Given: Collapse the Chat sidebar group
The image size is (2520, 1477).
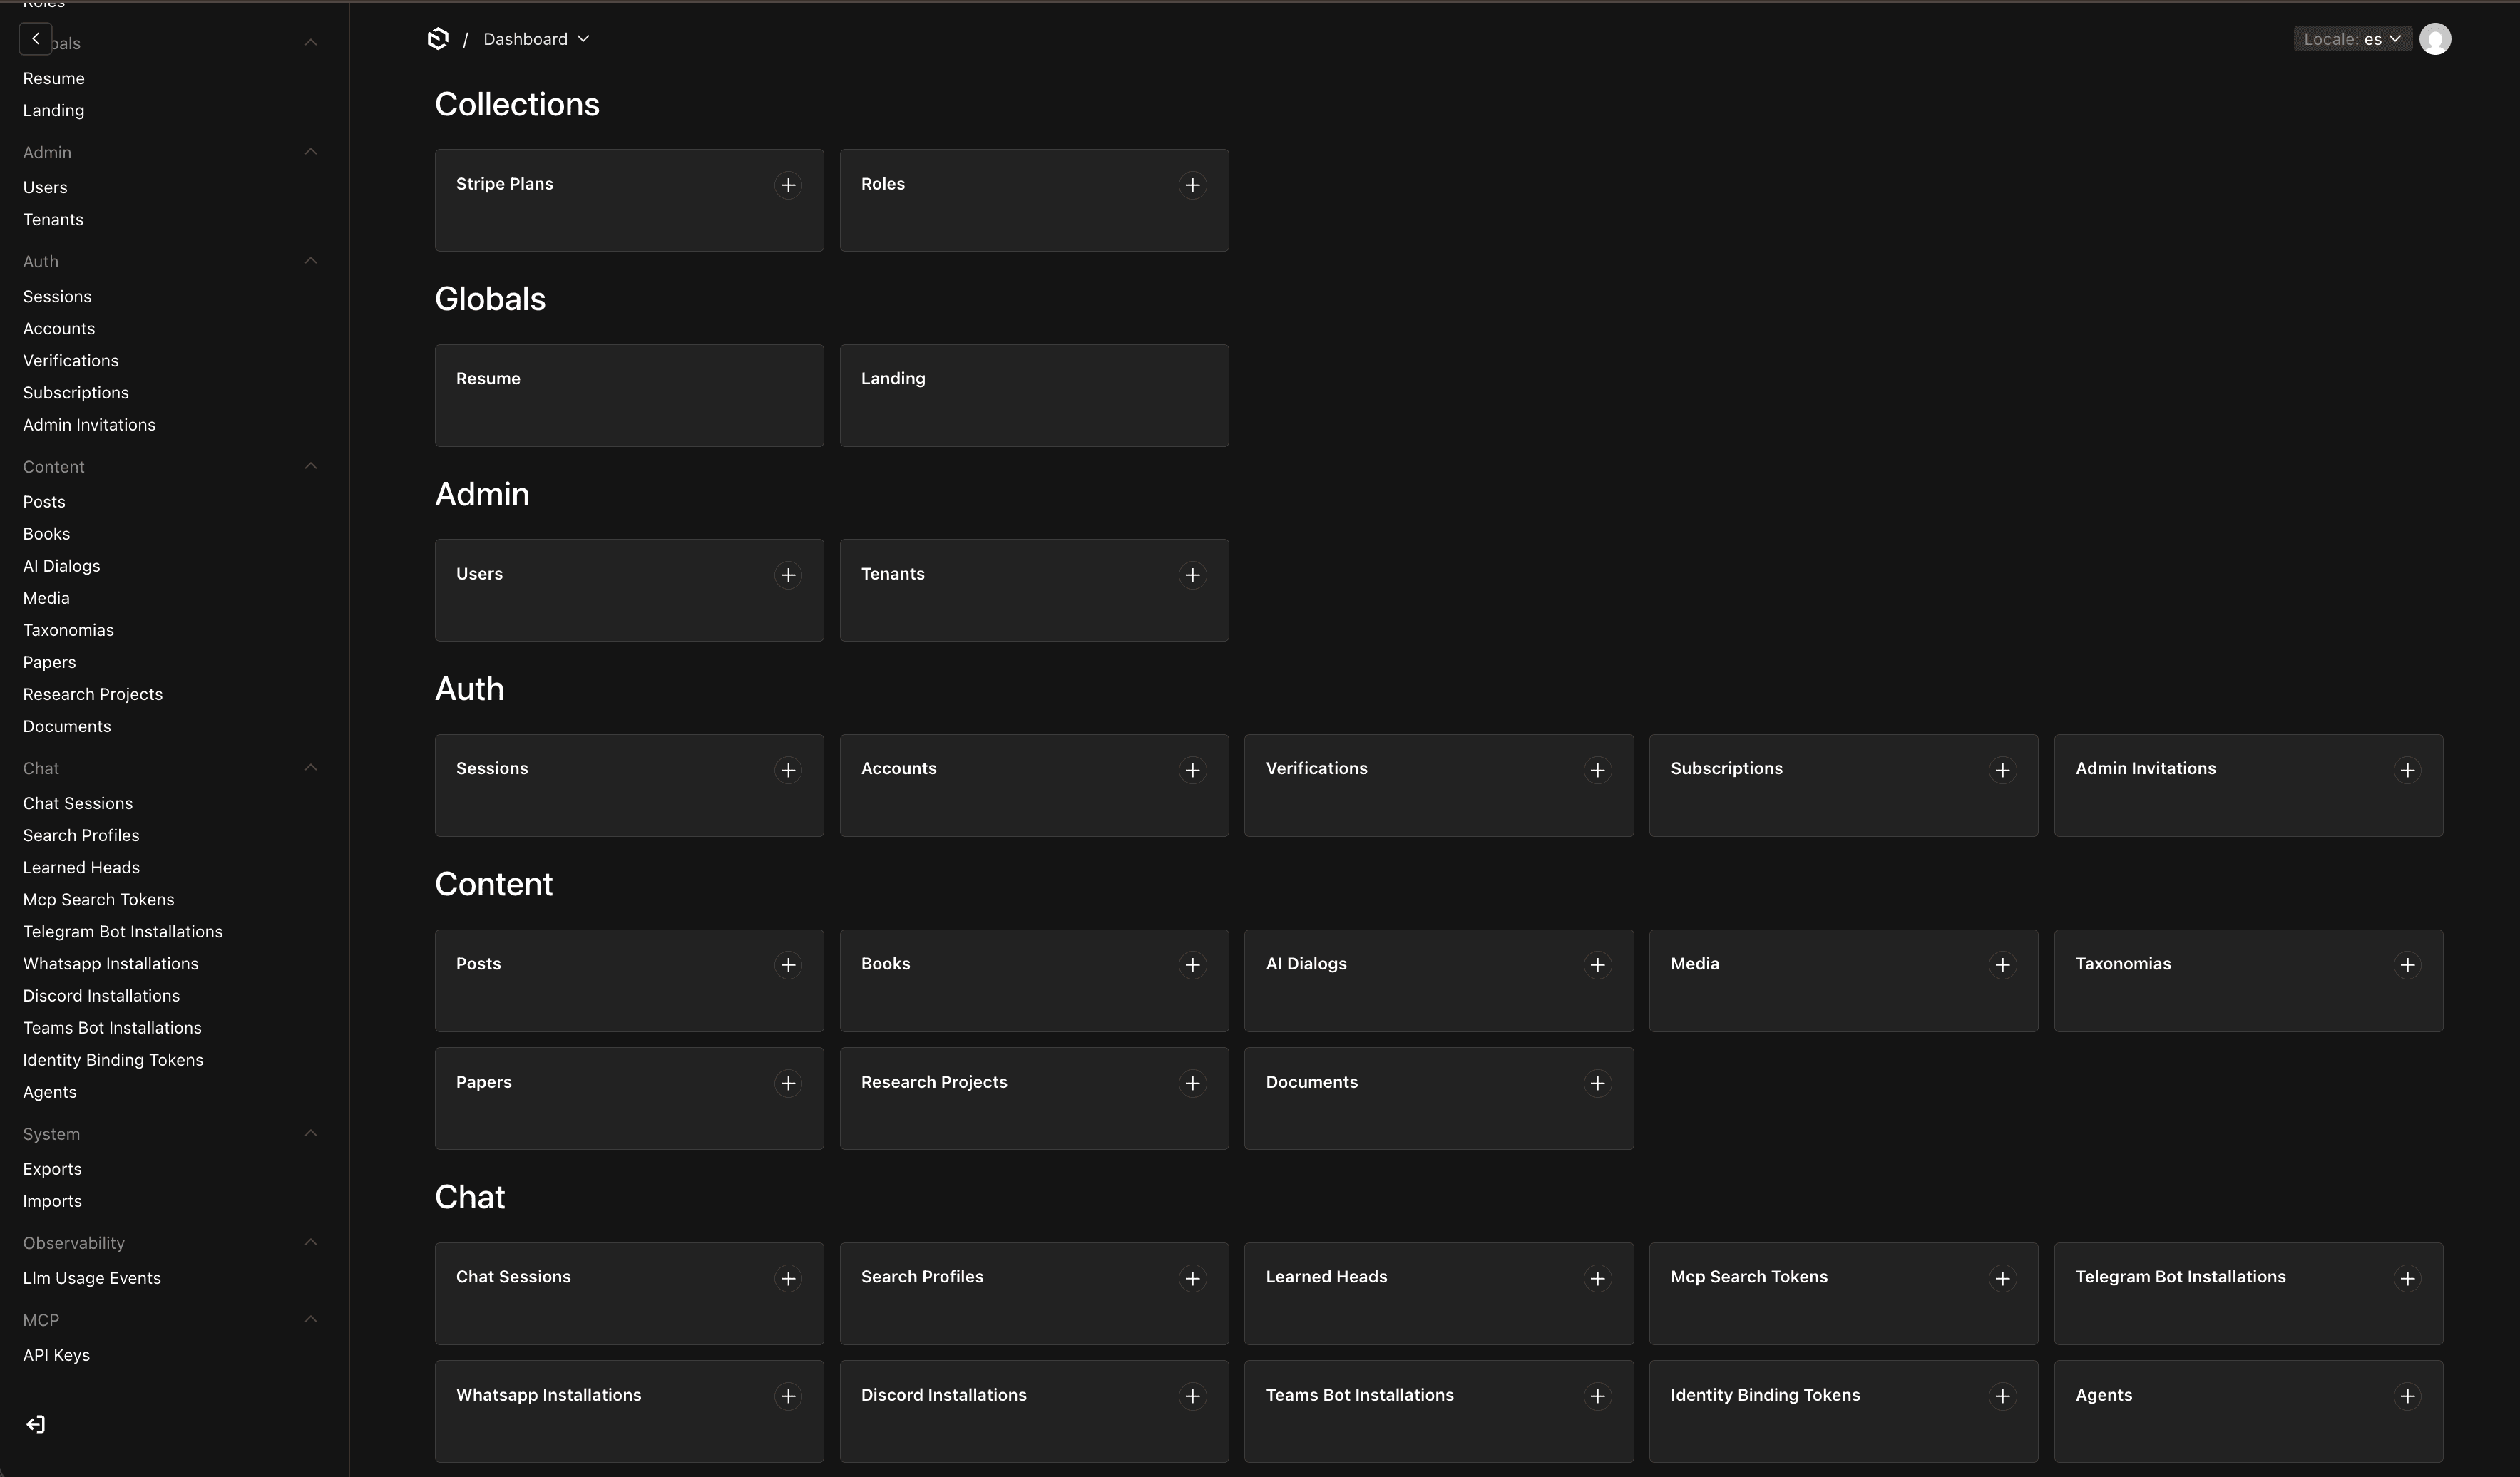Looking at the screenshot, I should point(310,768).
